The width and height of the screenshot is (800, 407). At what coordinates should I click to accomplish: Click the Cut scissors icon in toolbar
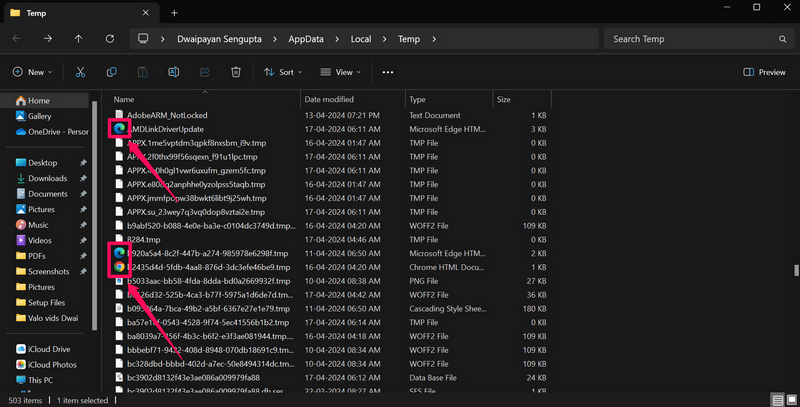pyautogui.click(x=81, y=72)
